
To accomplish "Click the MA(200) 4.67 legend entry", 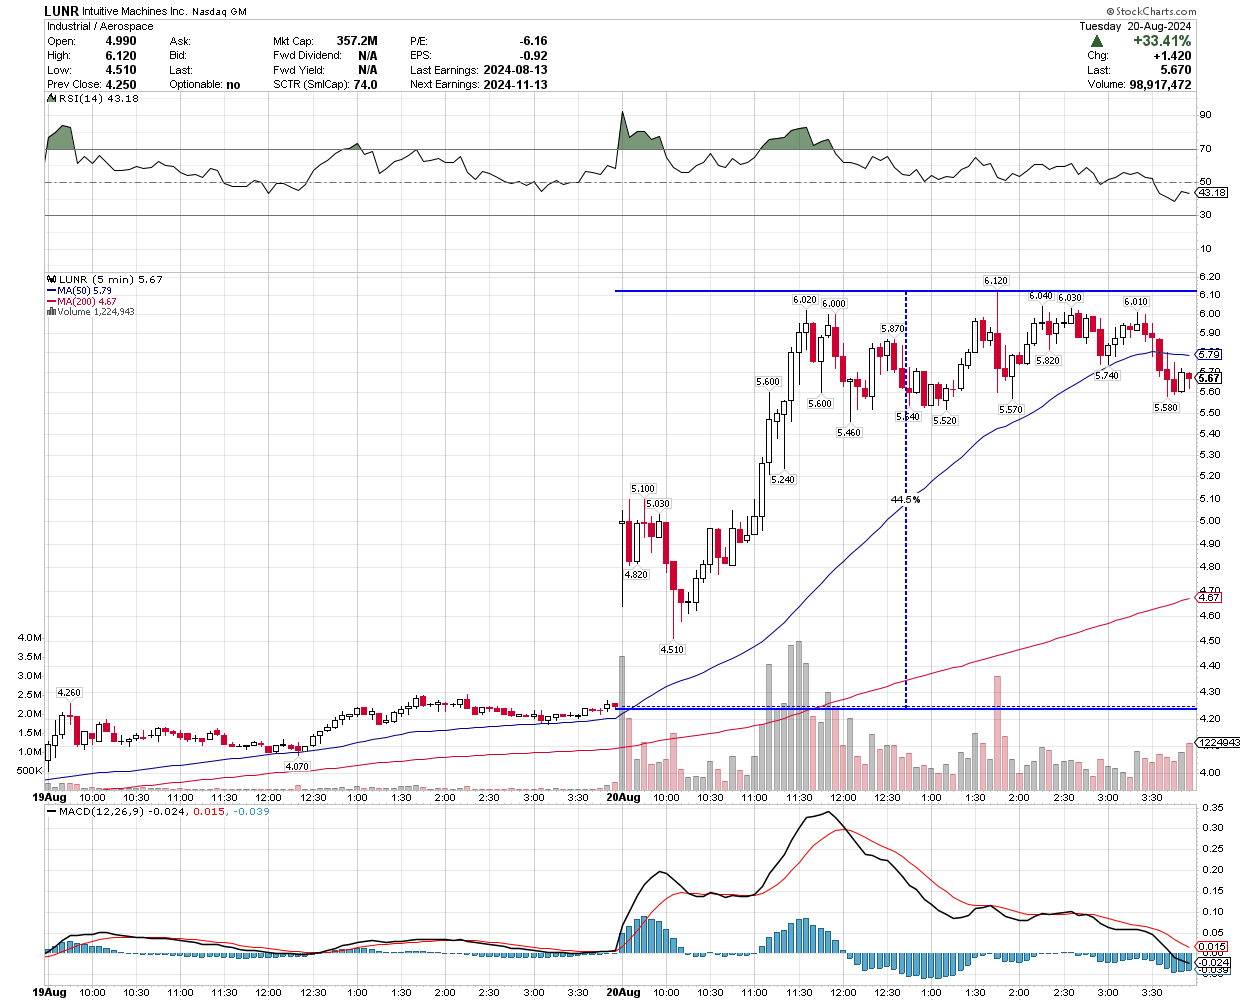I will coord(87,302).
